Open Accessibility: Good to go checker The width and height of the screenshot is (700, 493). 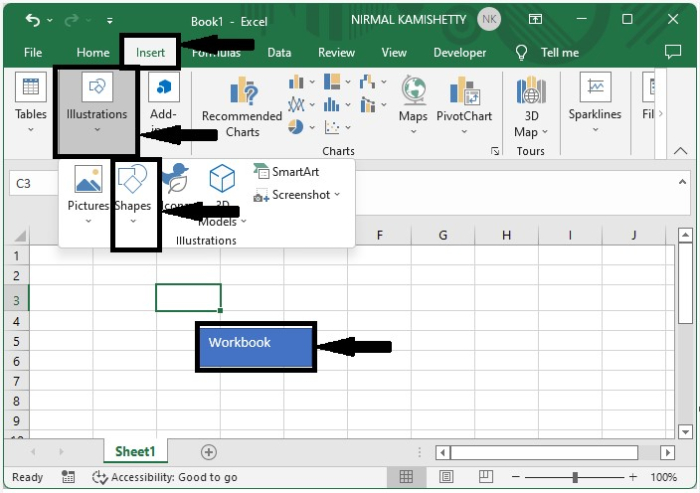click(x=165, y=477)
